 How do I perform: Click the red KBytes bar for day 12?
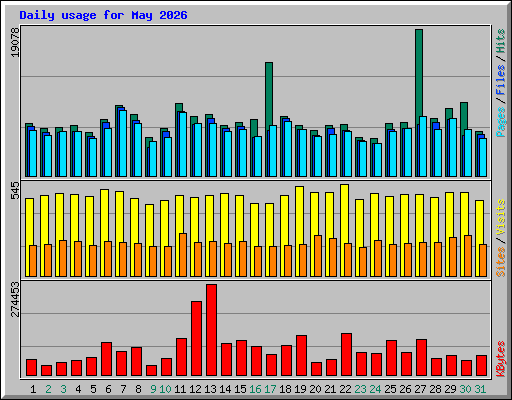click(x=196, y=339)
